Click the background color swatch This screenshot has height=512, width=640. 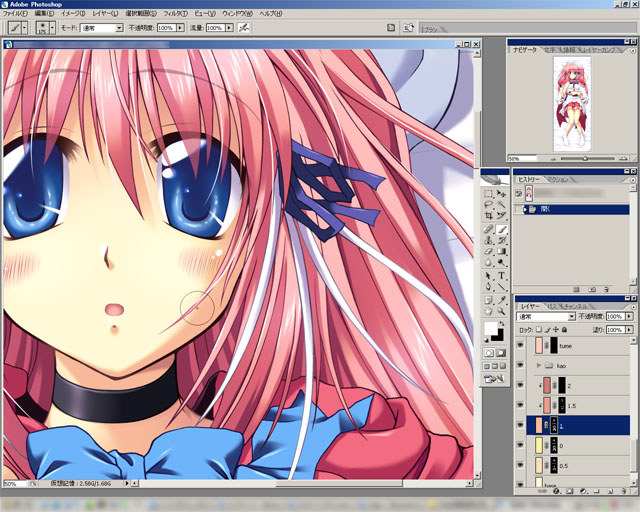tap(499, 336)
